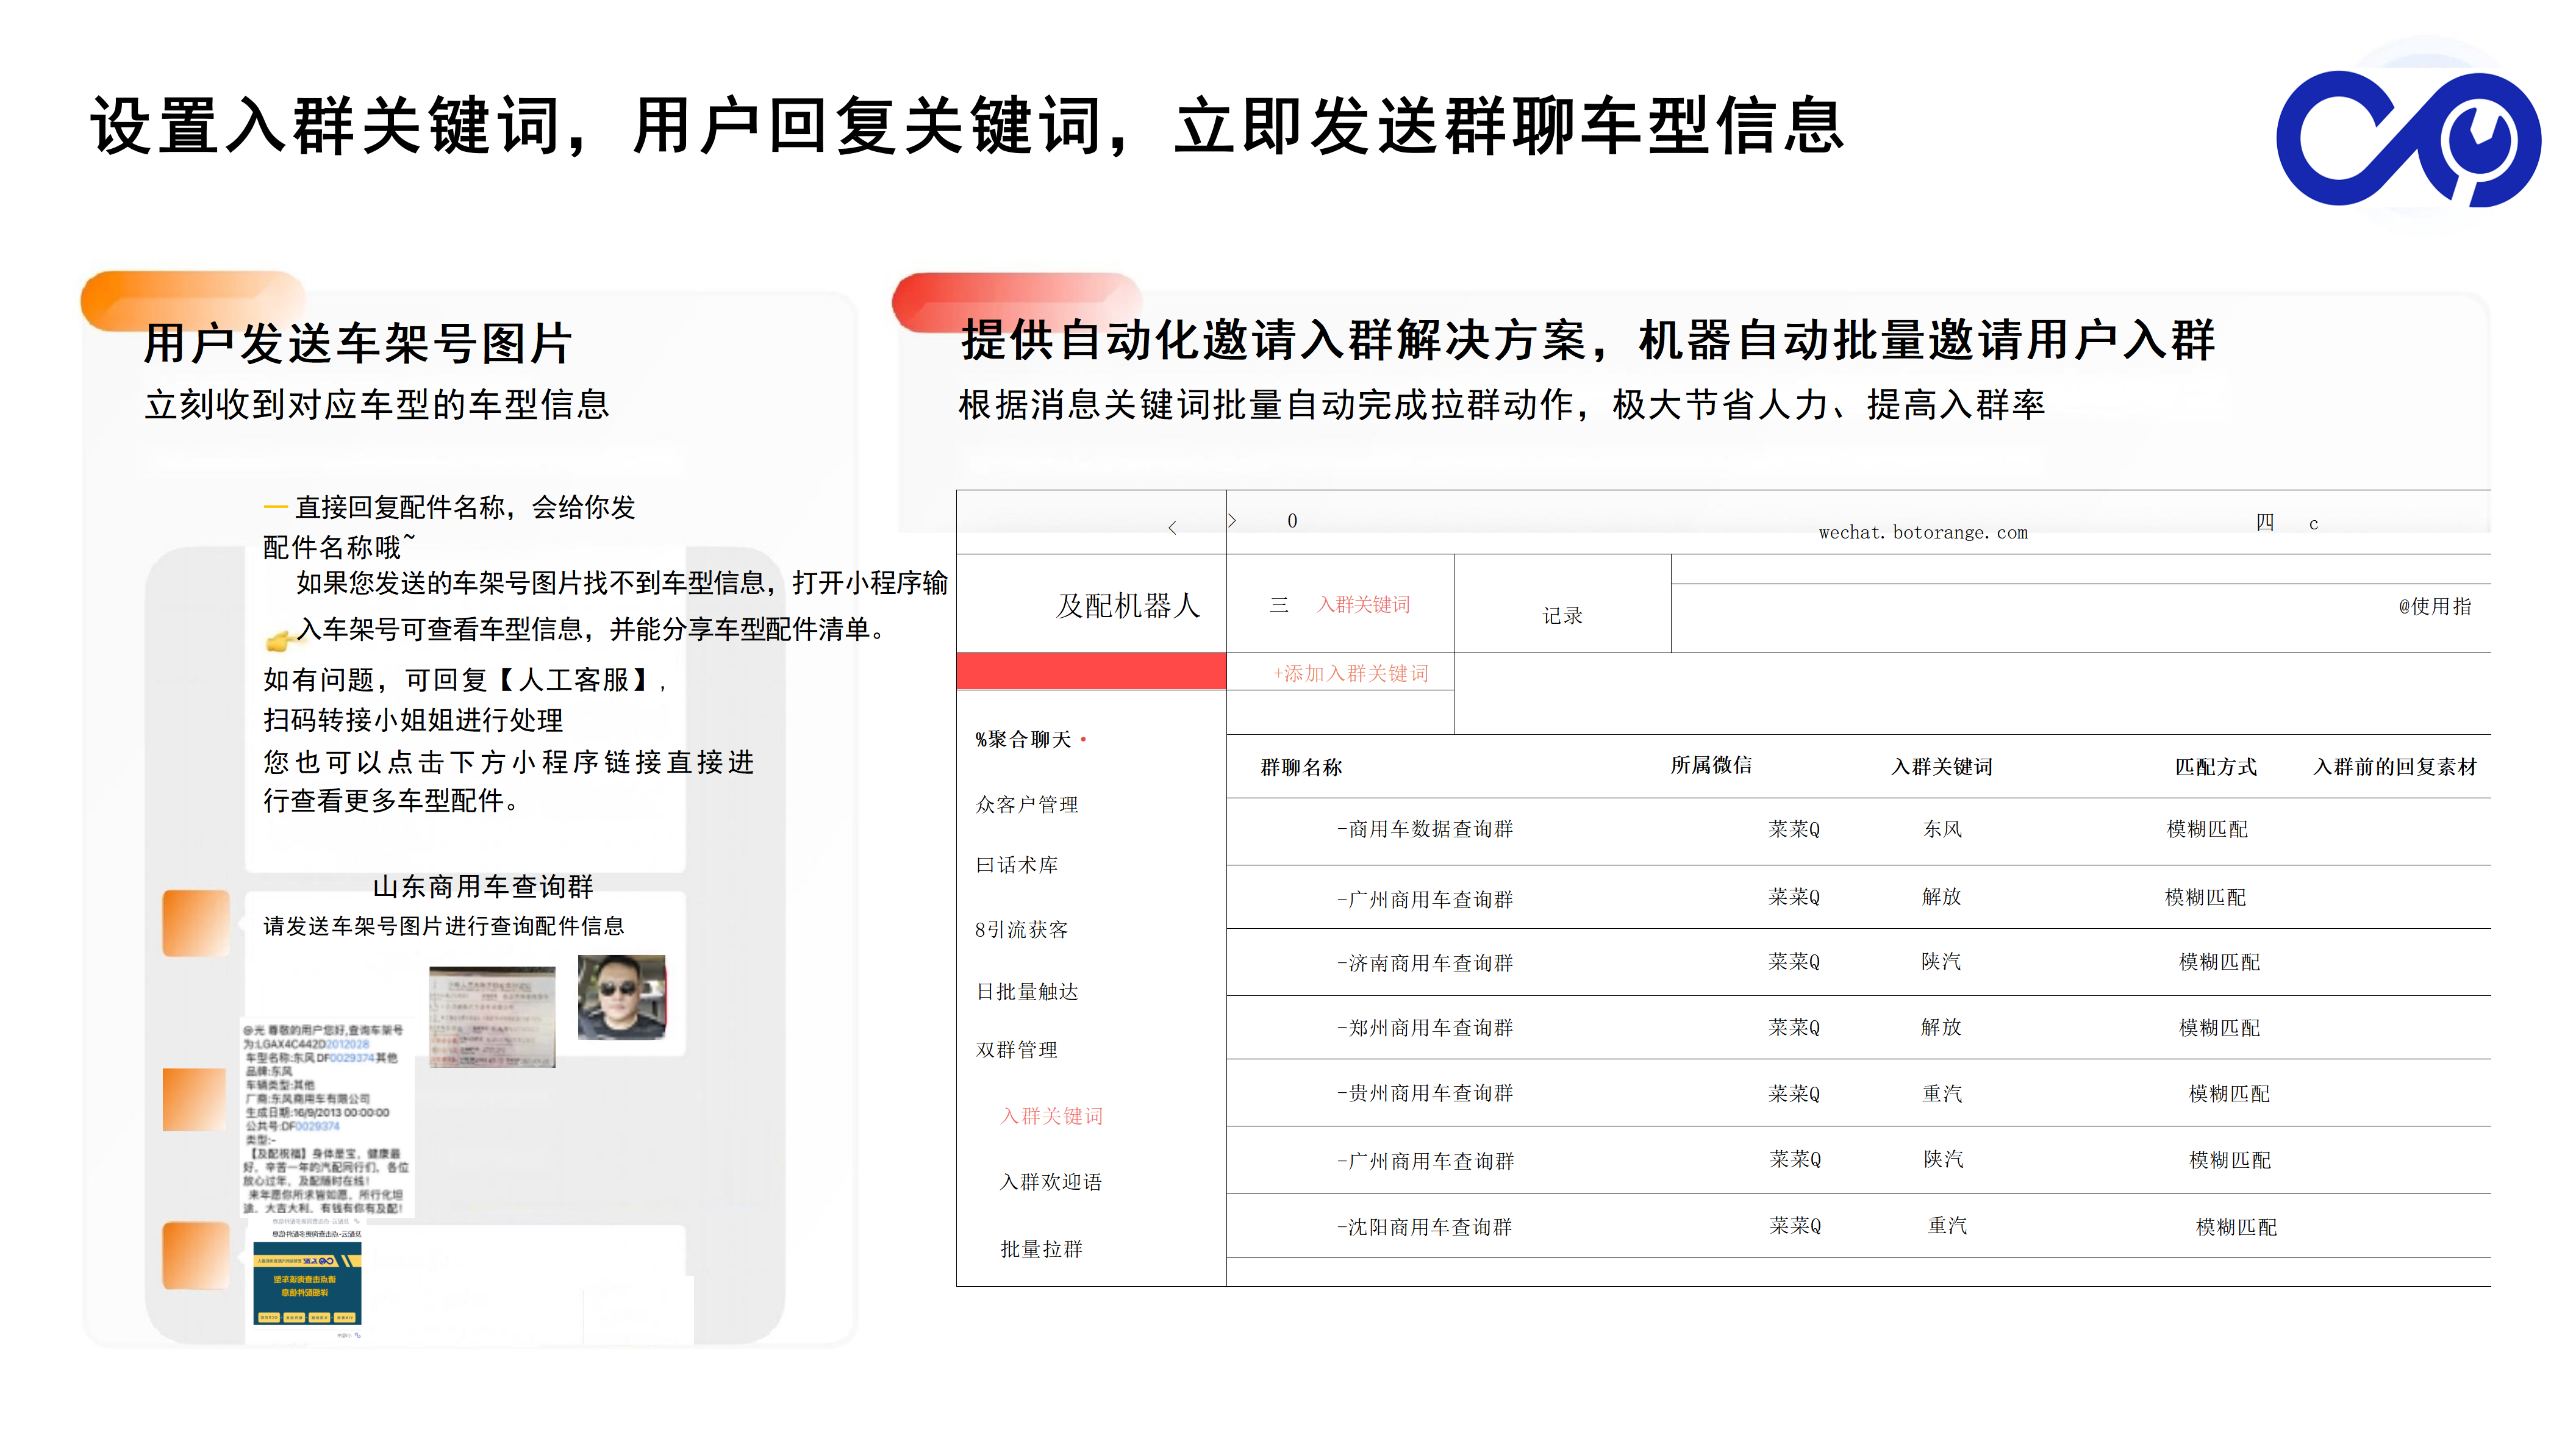The image size is (2576, 1449).
Task: Click the company infinity logo
Action: pos(2408,139)
